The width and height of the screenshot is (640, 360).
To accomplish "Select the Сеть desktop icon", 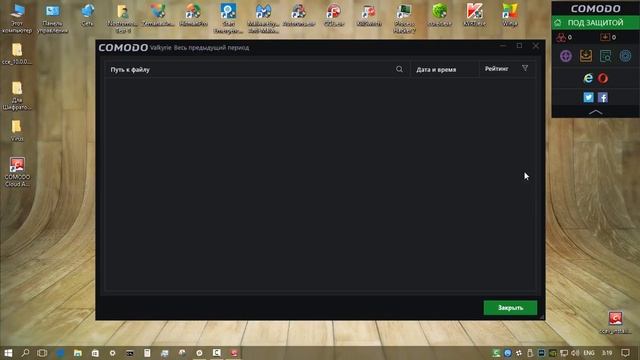I will pos(87,15).
